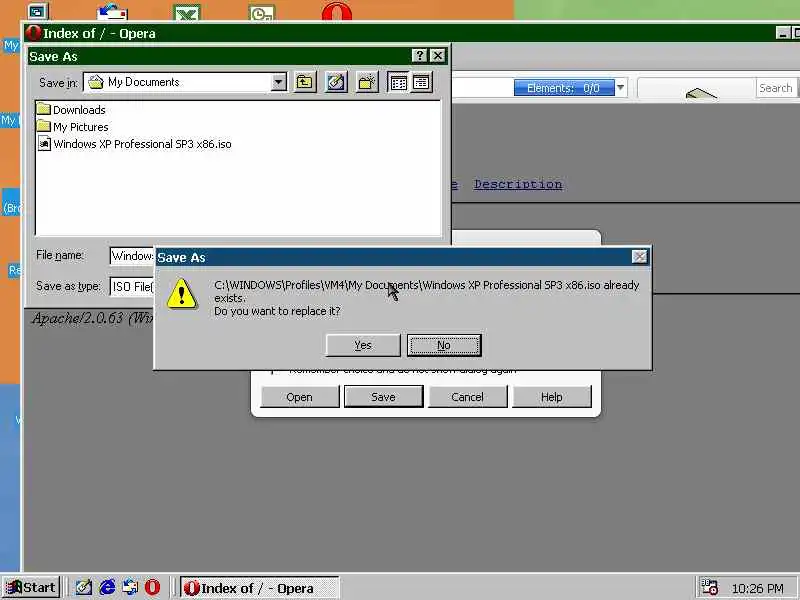Click Cancel in the download dialog
Image resolution: width=800 pixels, height=600 pixels.
[x=467, y=397]
